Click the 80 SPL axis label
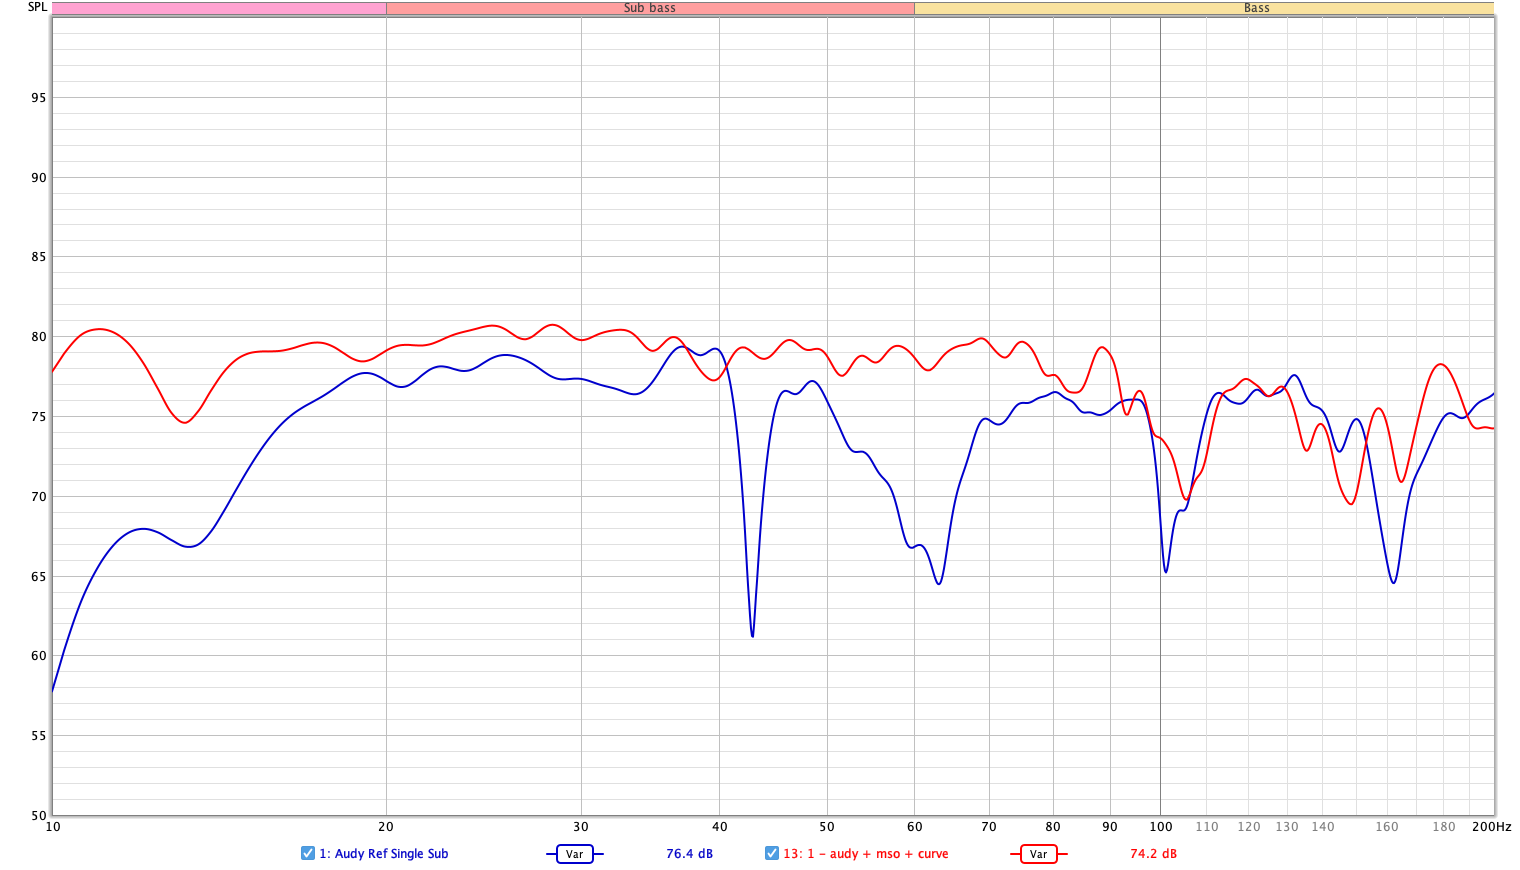 38,337
